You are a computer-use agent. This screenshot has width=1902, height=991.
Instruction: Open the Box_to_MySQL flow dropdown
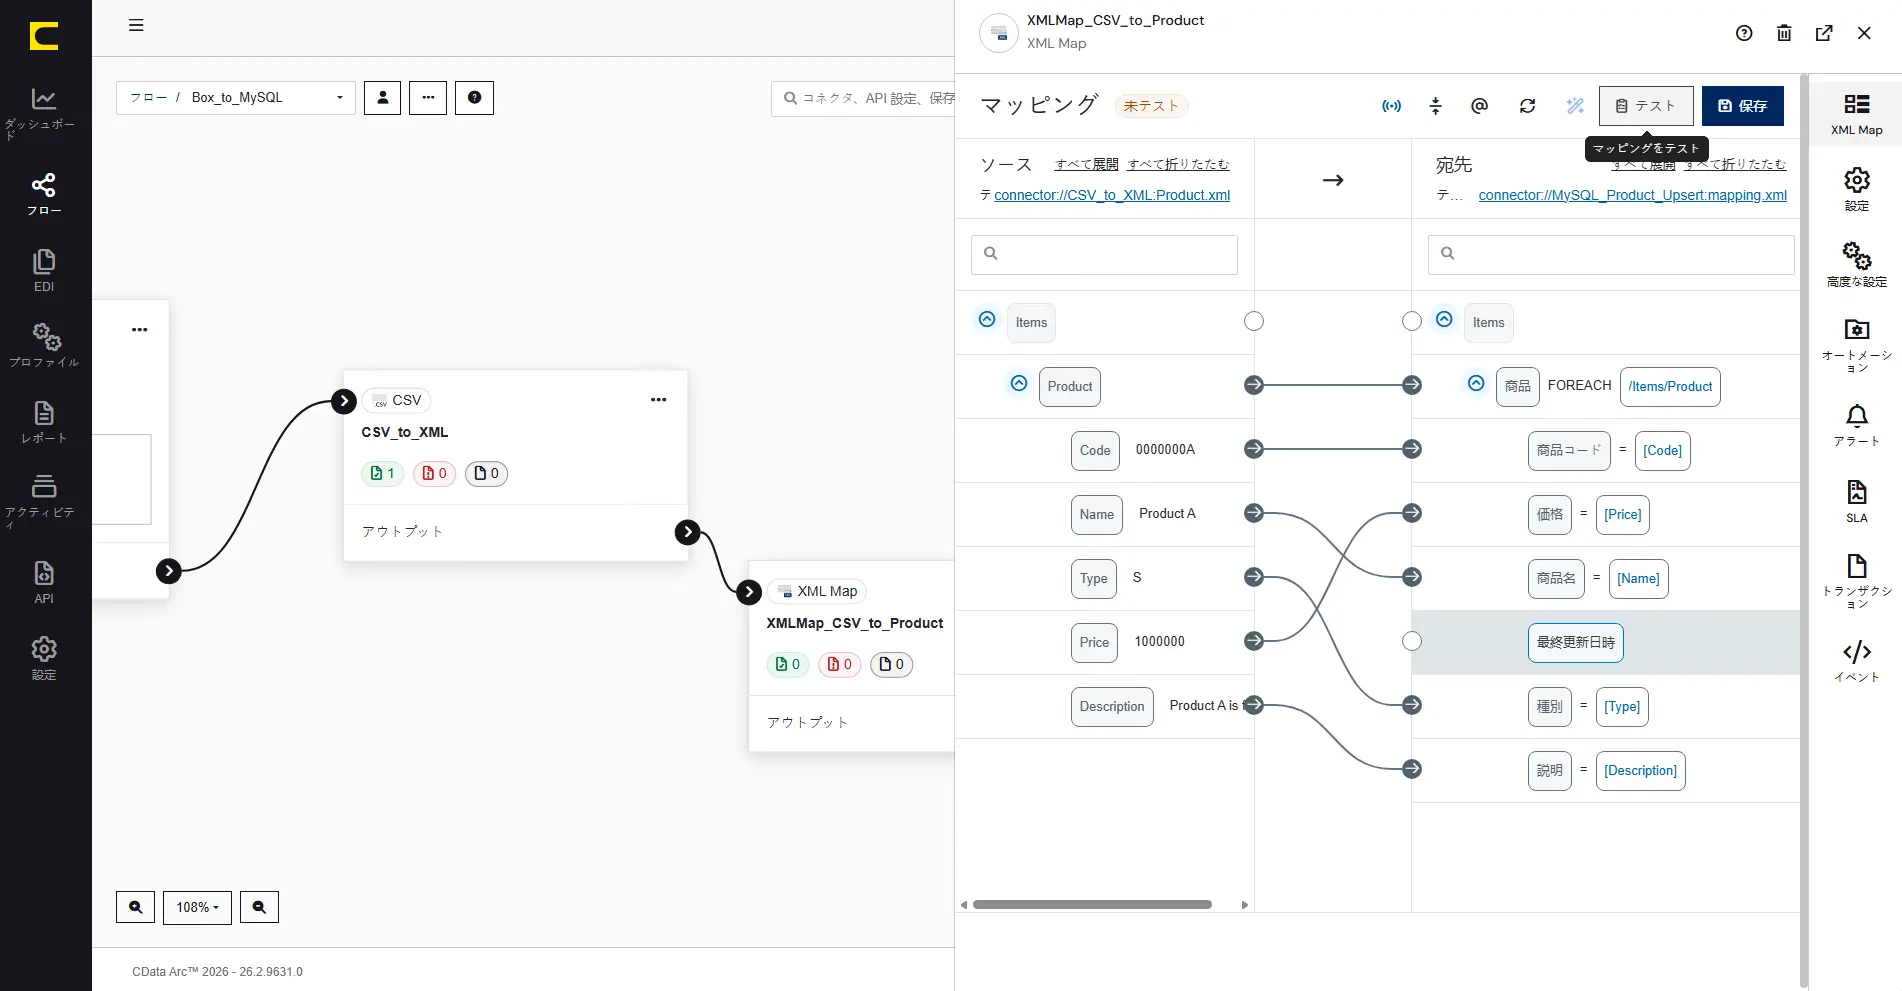pyautogui.click(x=236, y=98)
